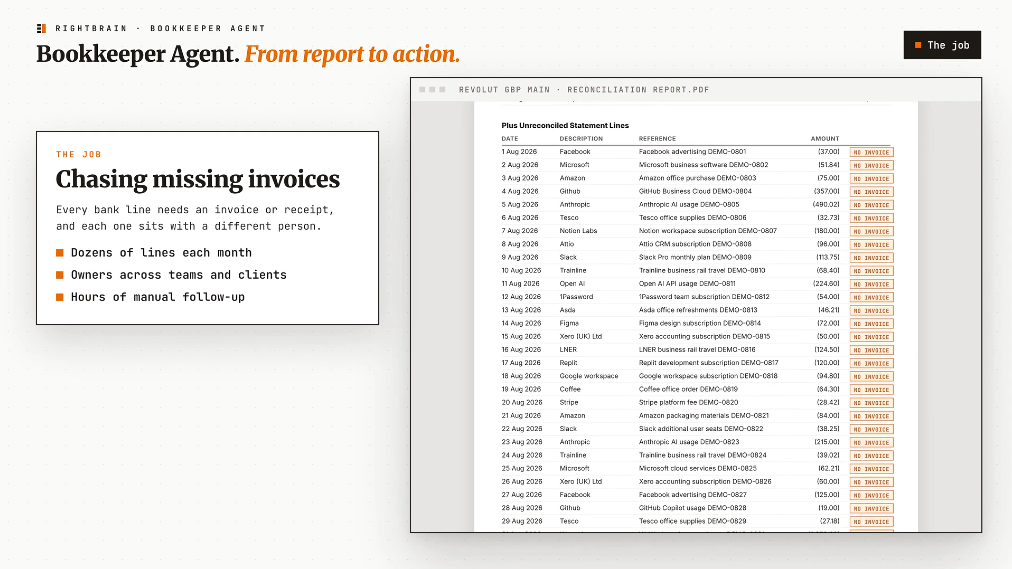The height and width of the screenshot is (569, 1012).
Task: Click 'Amazon packaging materials DEMO-0821' reference
Action: pos(703,415)
